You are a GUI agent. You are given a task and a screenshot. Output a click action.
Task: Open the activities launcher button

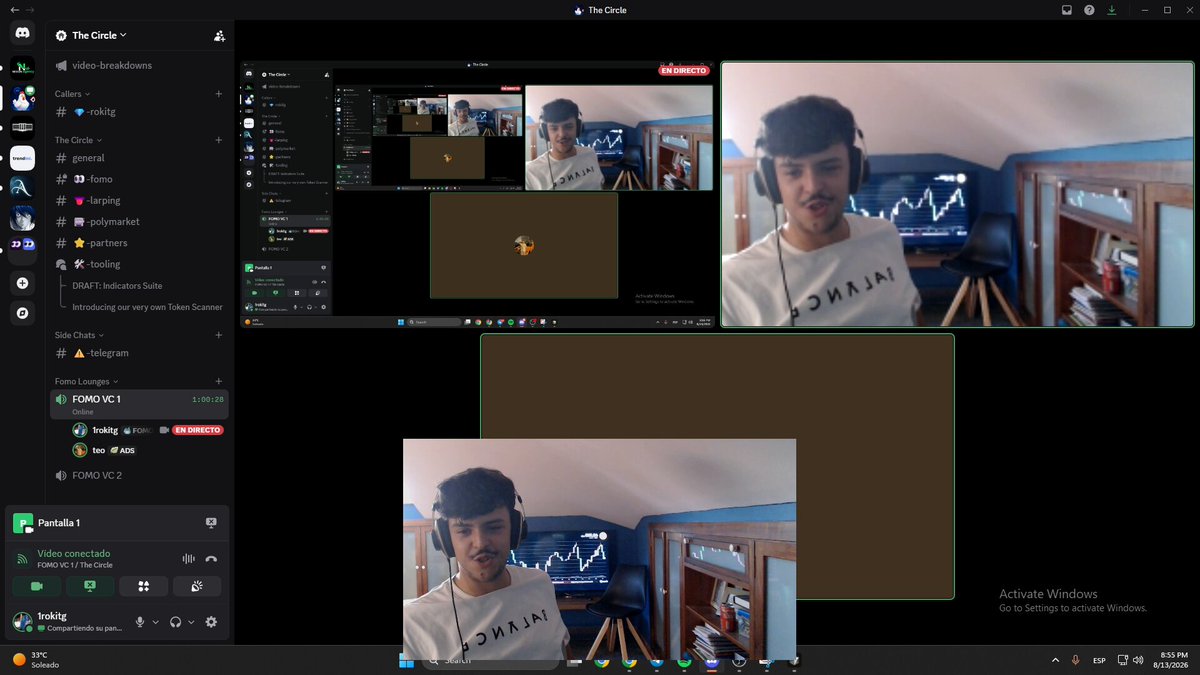point(143,586)
